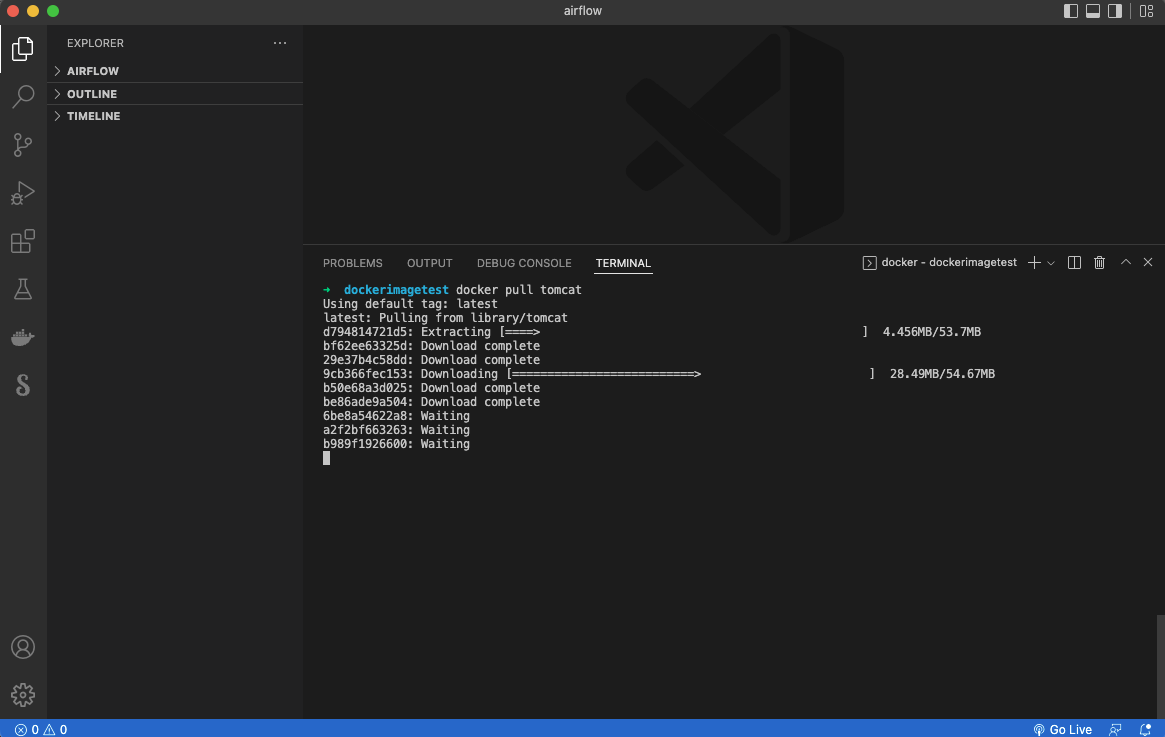1165x737 pixels.
Task: Expand the AIRFLOW folder section
Action: click(x=175, y=71)
